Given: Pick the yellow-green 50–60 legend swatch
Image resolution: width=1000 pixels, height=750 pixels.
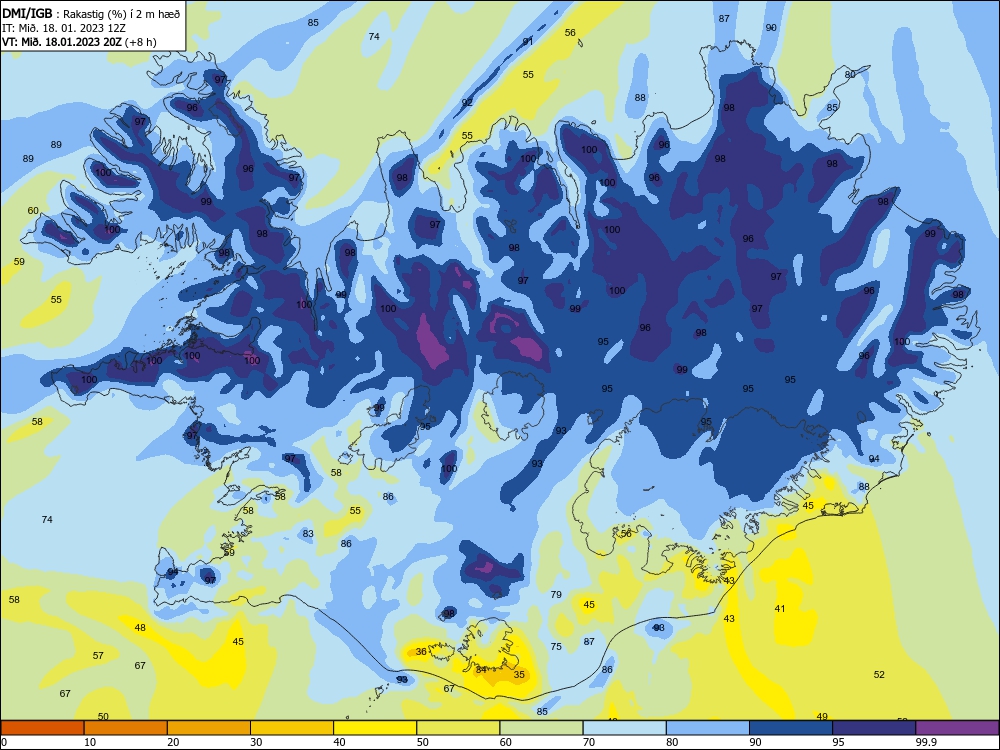Looking at the screenshot, I should pos(458,728).
